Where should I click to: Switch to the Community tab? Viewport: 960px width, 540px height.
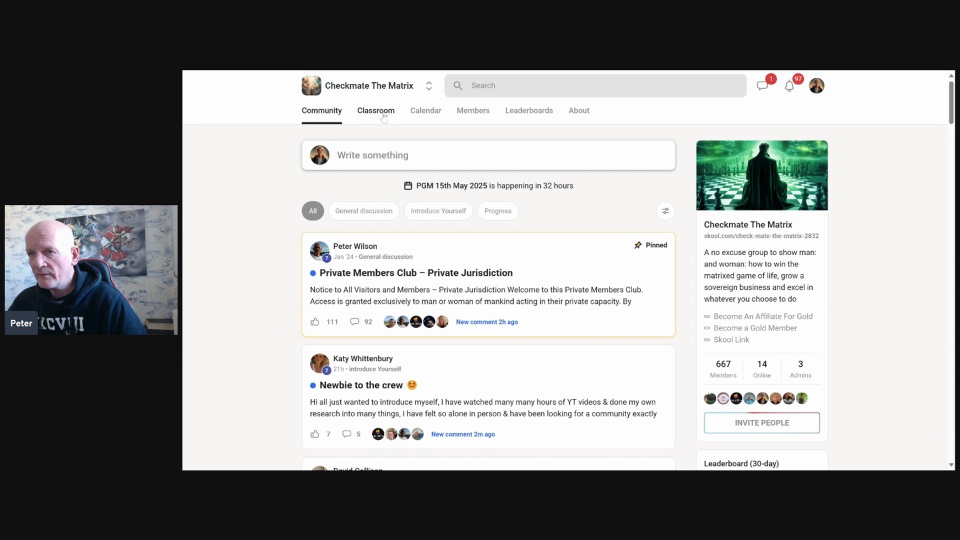pyautogui.click(x=321, y=111)
